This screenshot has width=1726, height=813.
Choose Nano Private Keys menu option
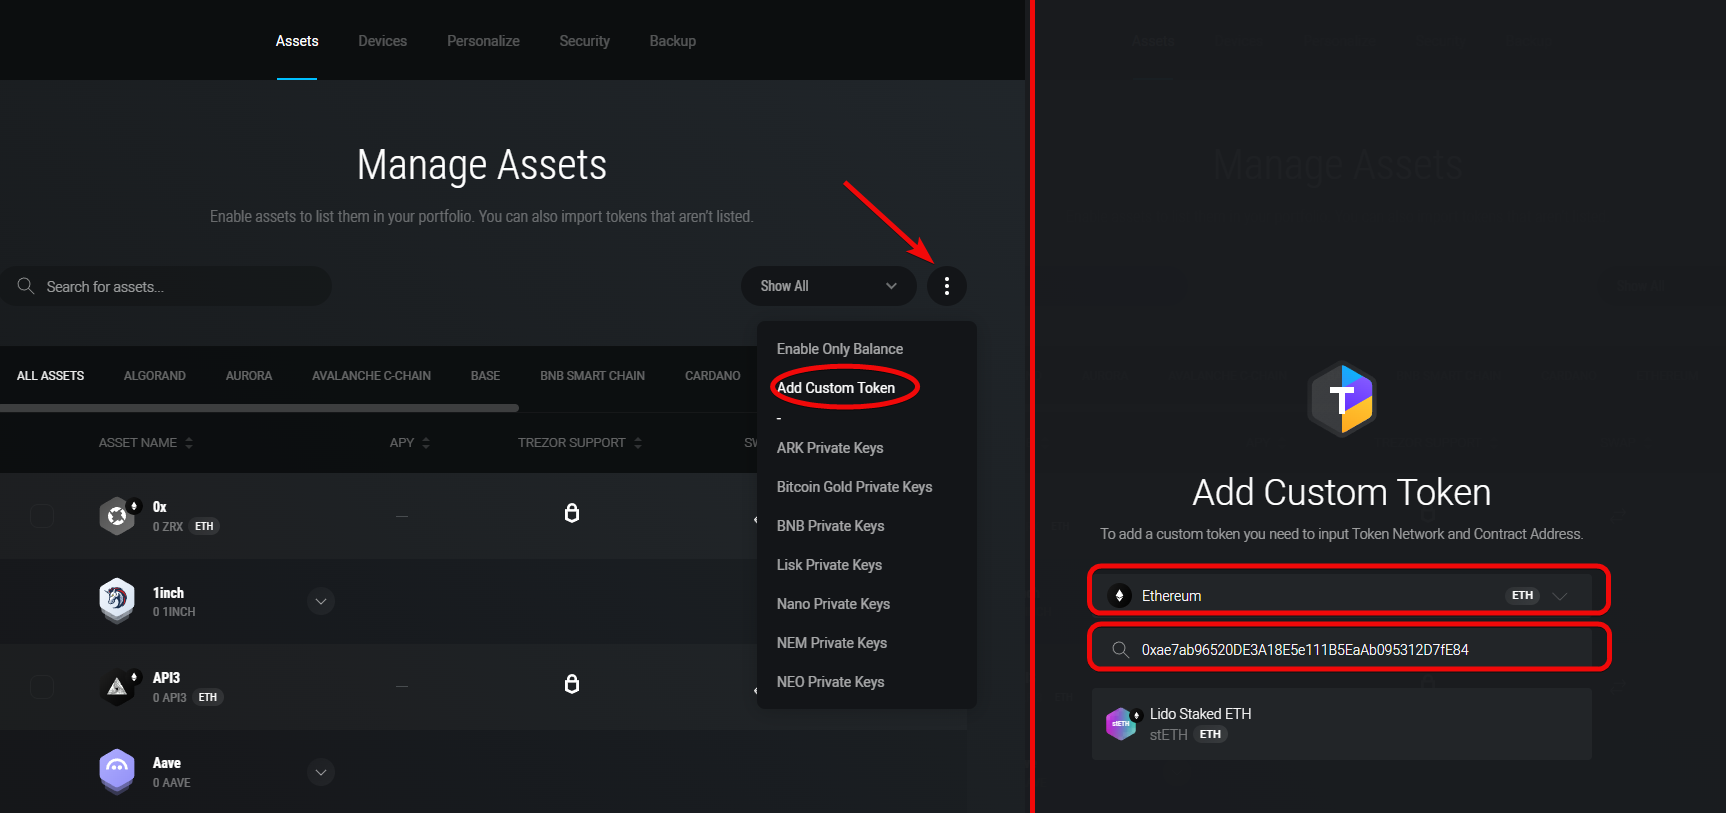click(833, 604)
